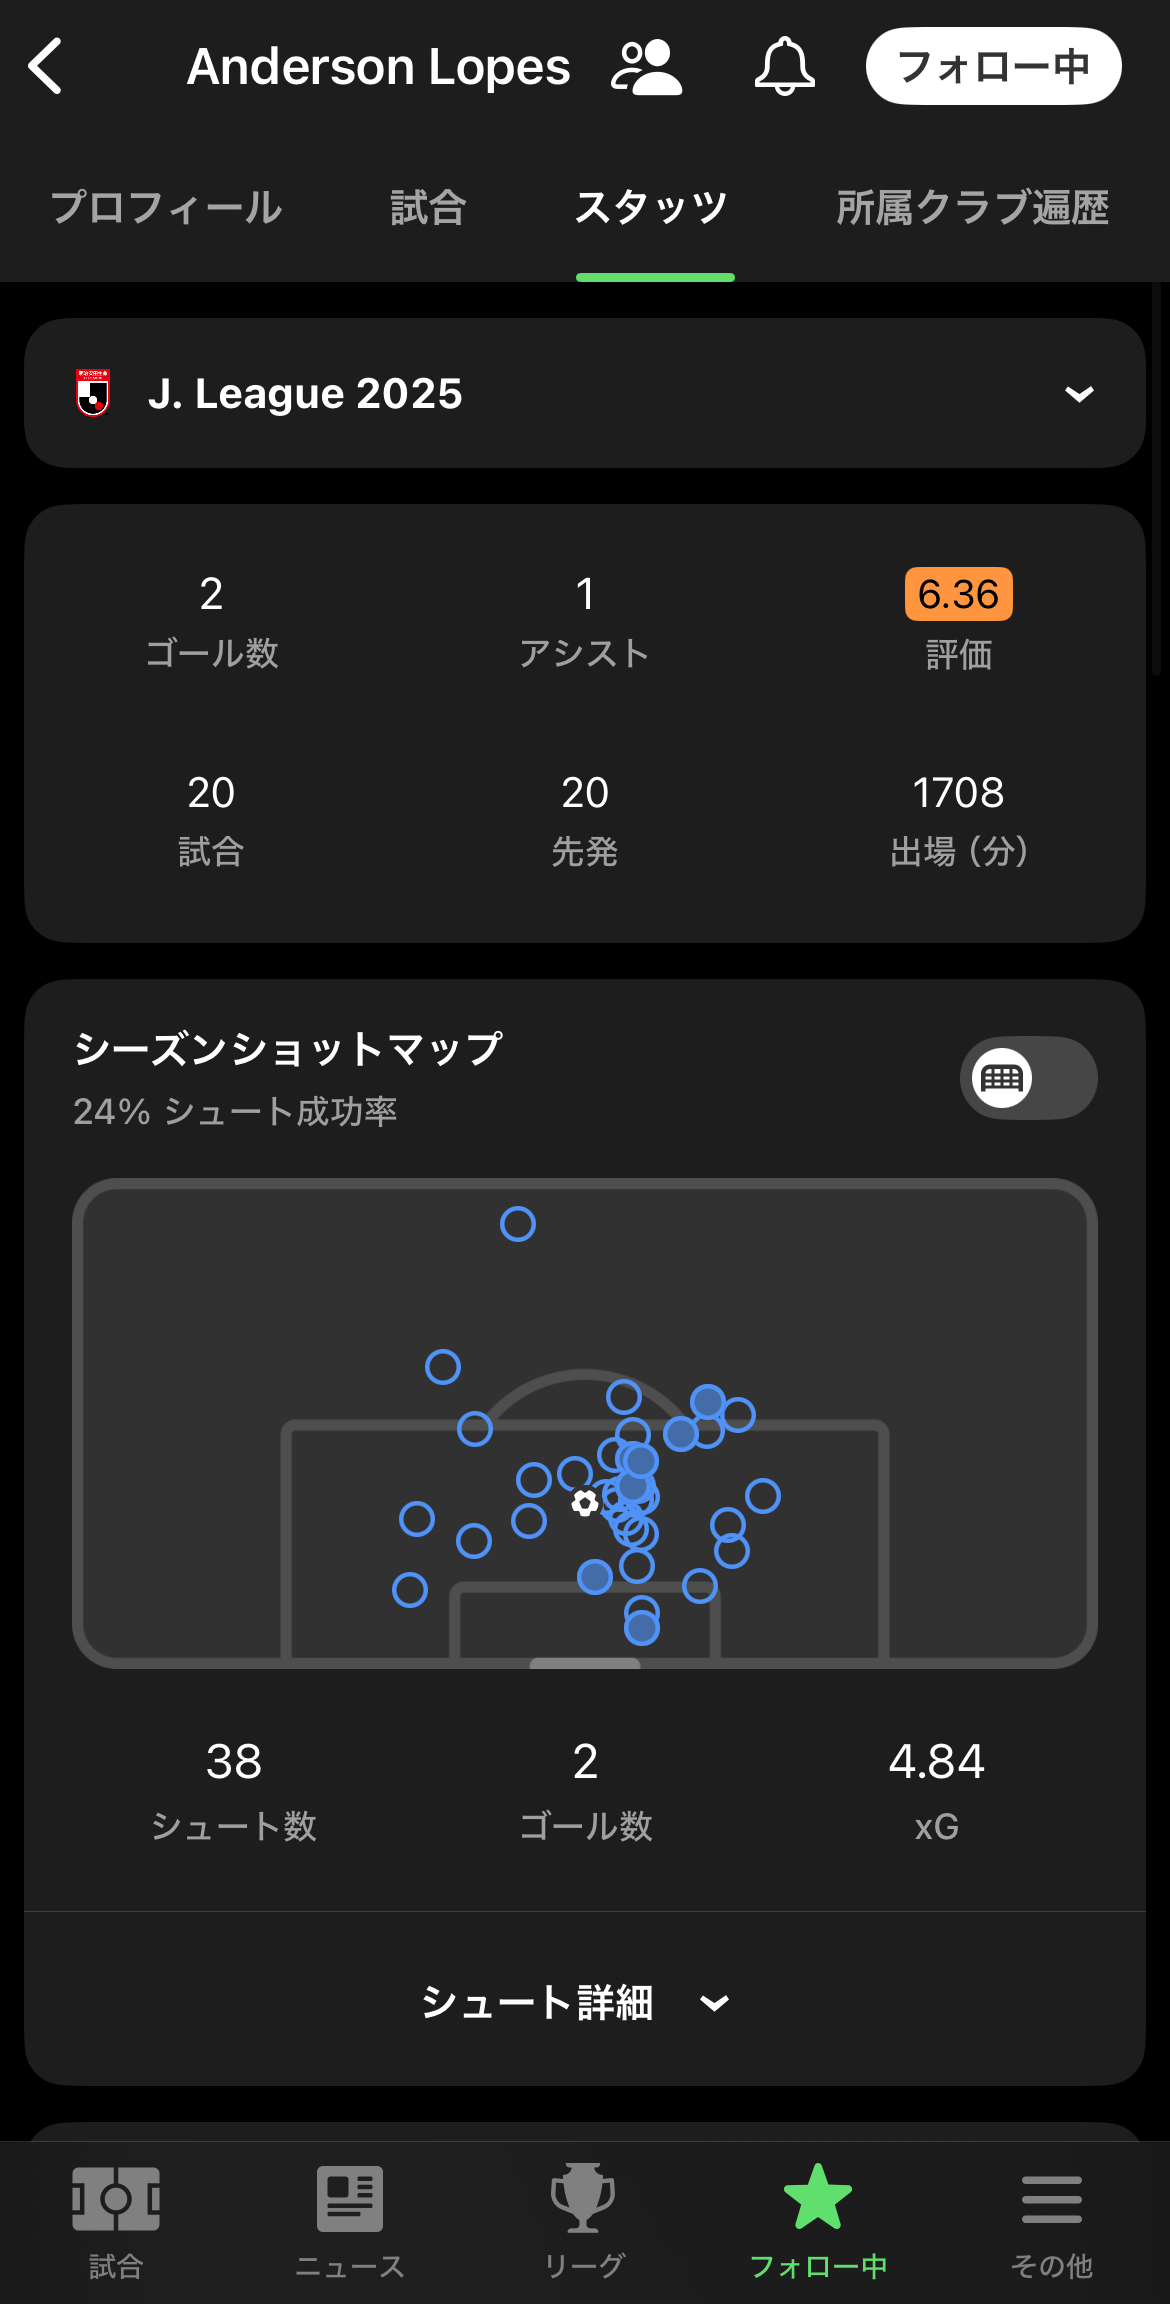Viewport: 1170px width, 2304px height.
Task: Tap the J. League crest icon
Action: pos(93,393)
